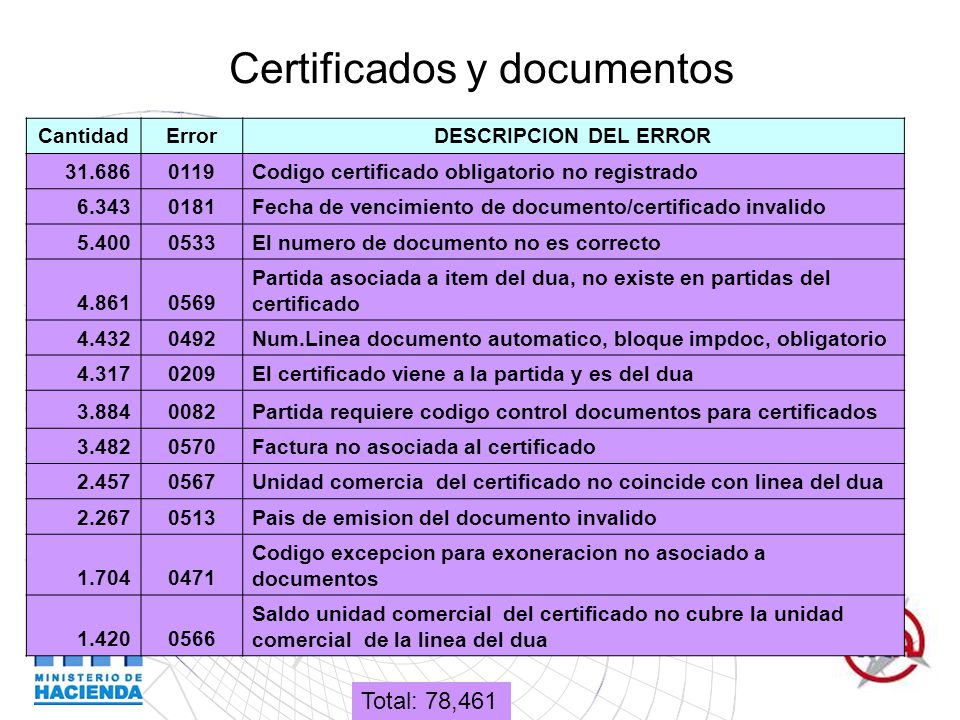Click the Ministerio de Hacienda logo
The width and height of the screenshot is (960, 720).
pyautogui.click(x=88, y=681)
